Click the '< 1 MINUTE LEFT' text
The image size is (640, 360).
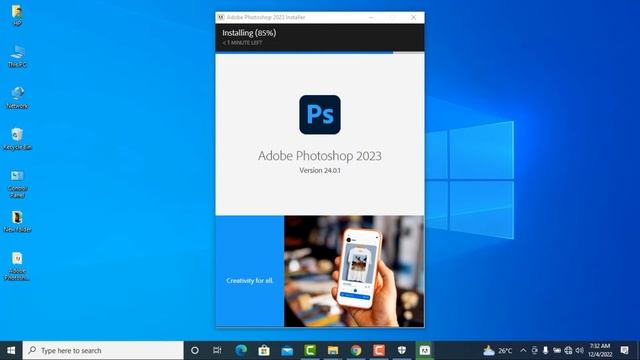click(242, 43)
